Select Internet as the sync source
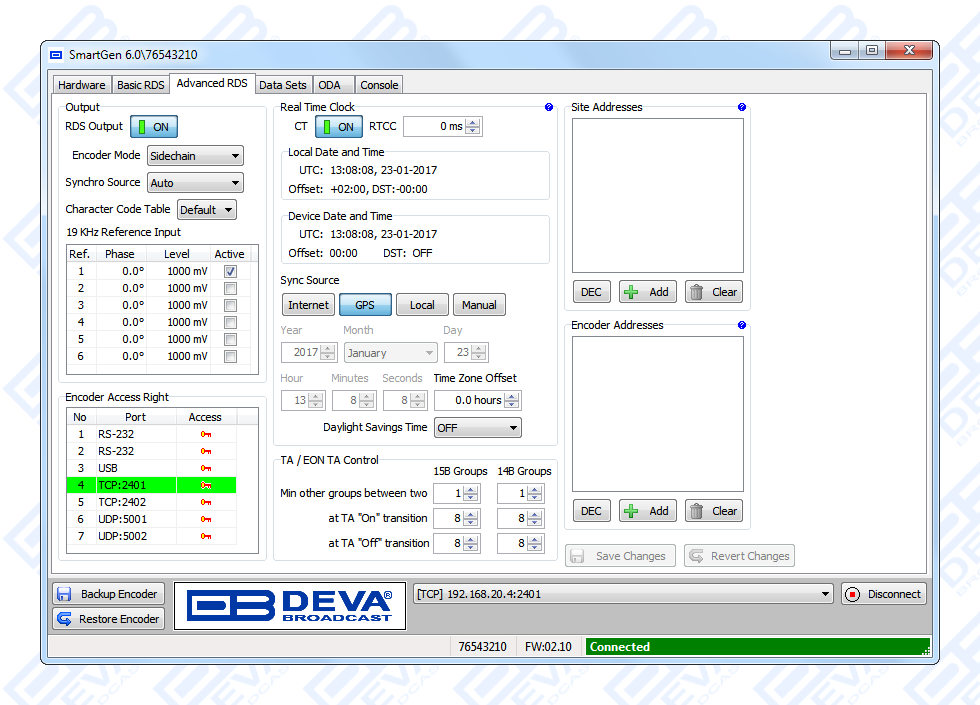Viewport: 980px width, 705px height. point(308,305)
